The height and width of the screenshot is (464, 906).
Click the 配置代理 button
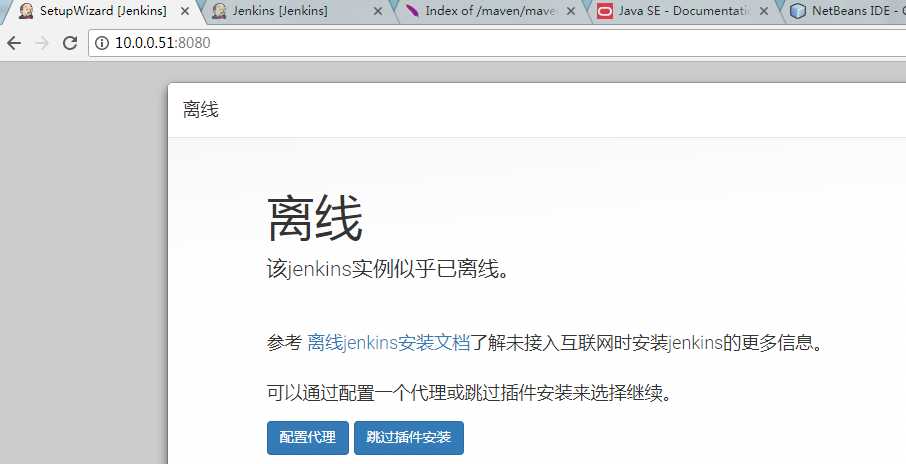click(307, 437)
